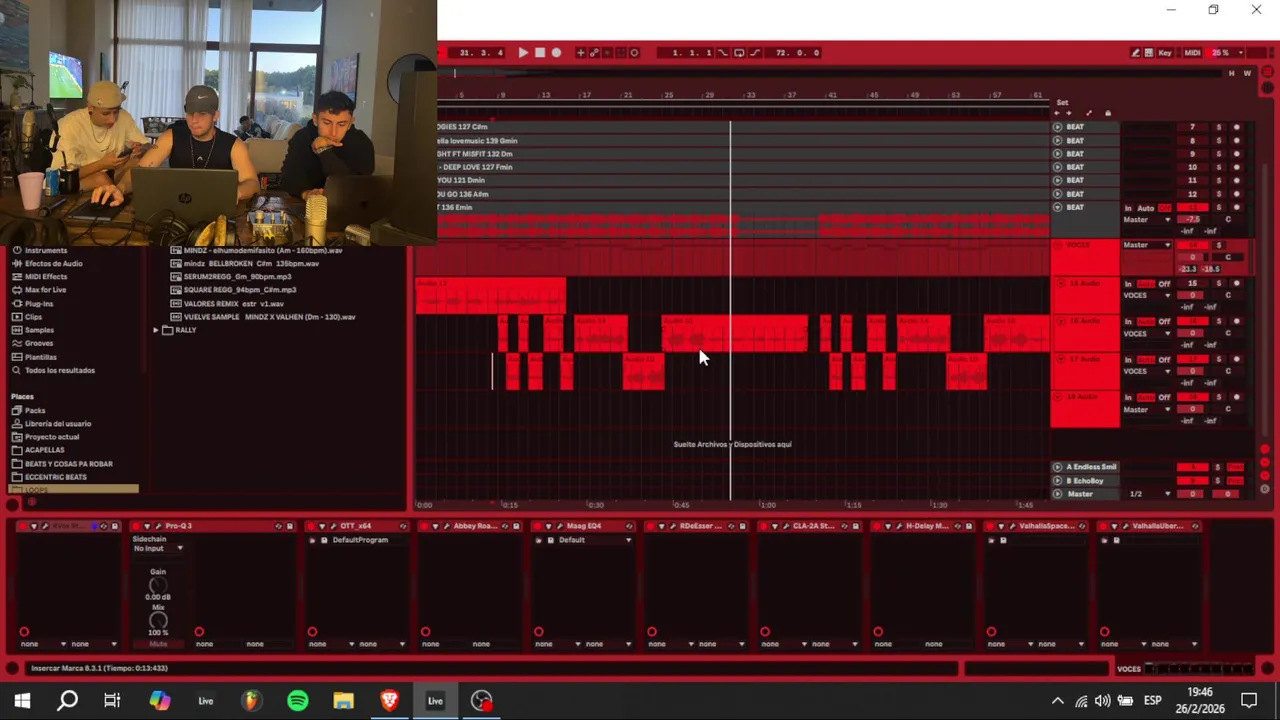Open Max for Live browser category
Screen dimensions: 1280x720
tap(46, 290)
